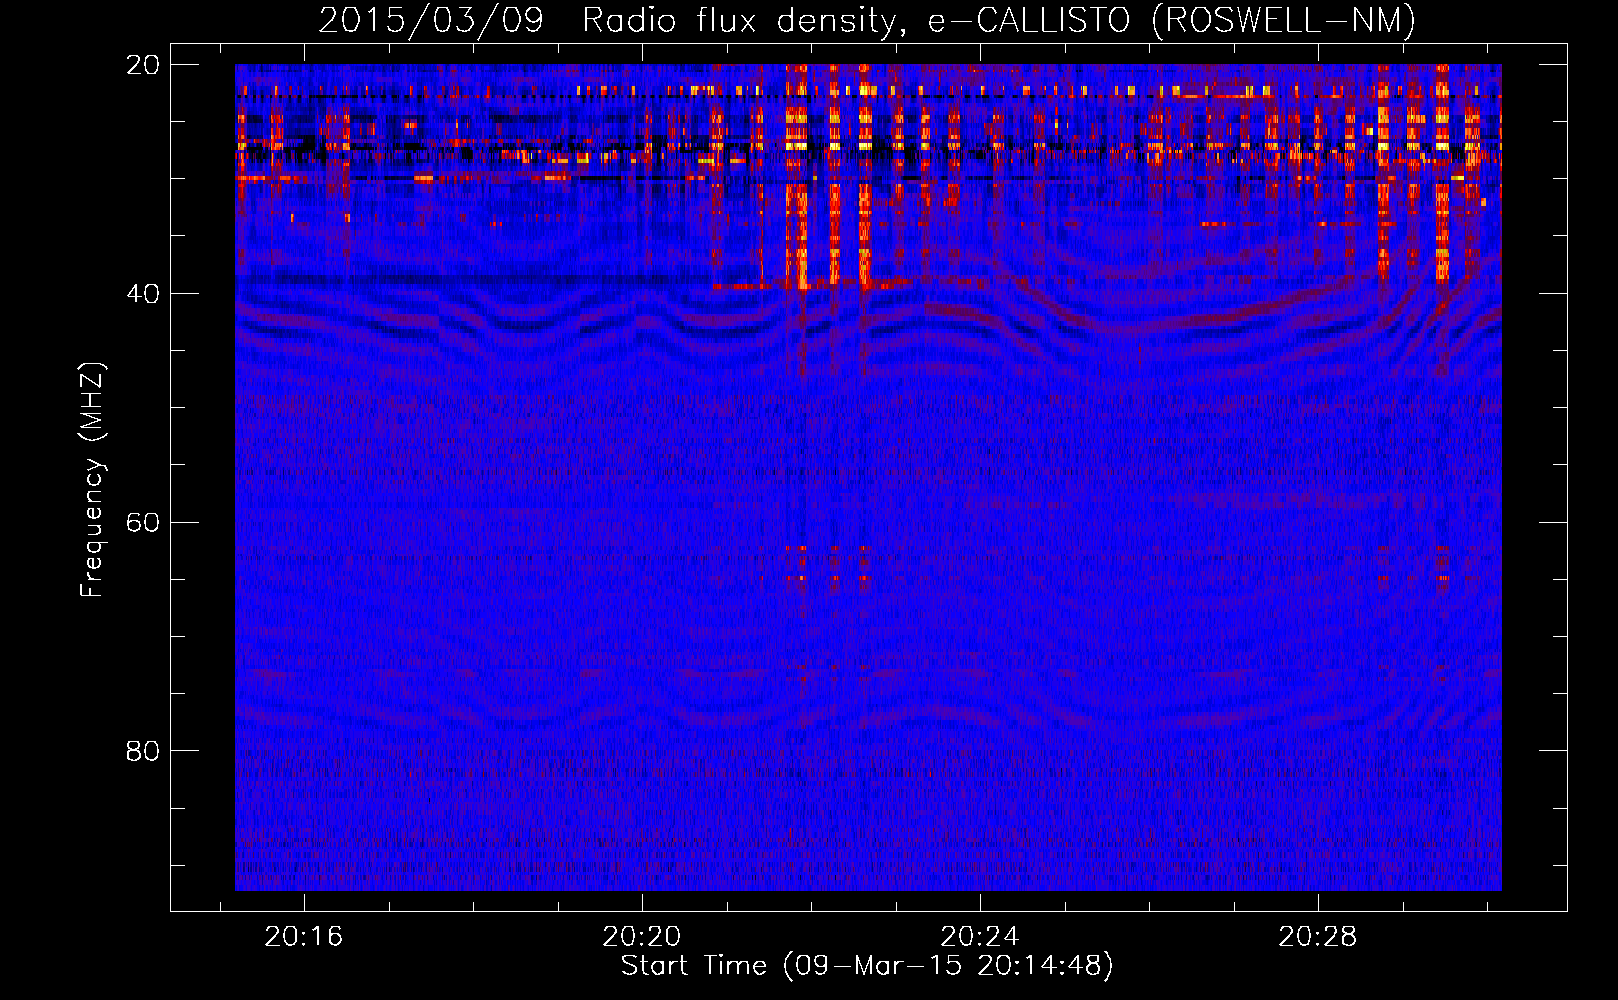The image size is (1618, 1000).
Task: Click the 'Frequency (MHZ)' axis label
Action: click(x=92, y=479)
